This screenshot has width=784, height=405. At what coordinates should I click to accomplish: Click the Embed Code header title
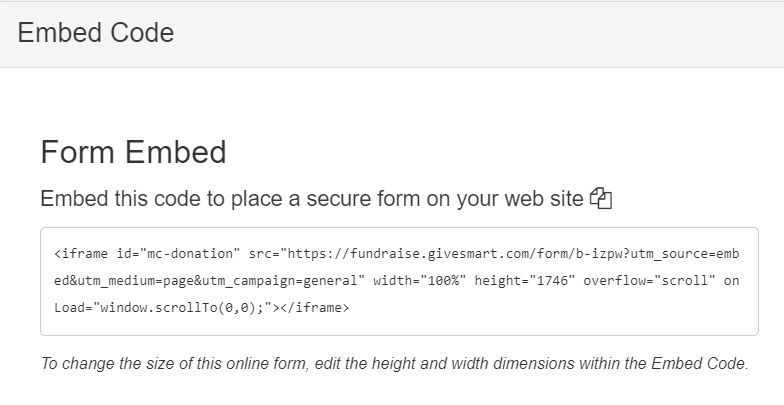click(96, 33)
